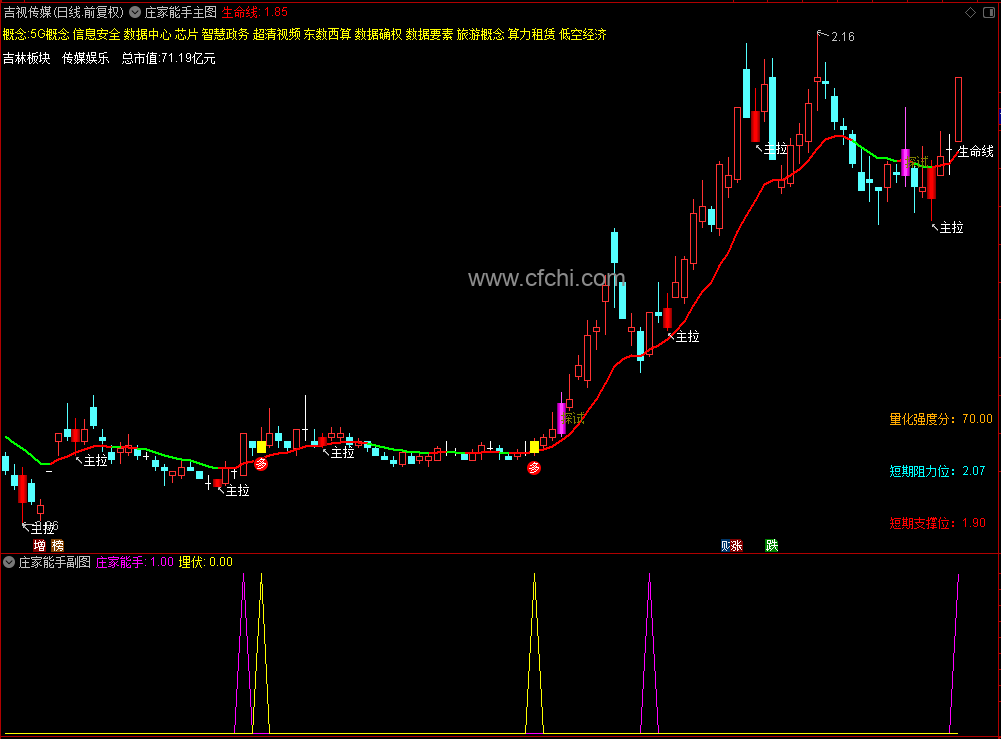Click the 吉林板块 region label

[27, 59]
